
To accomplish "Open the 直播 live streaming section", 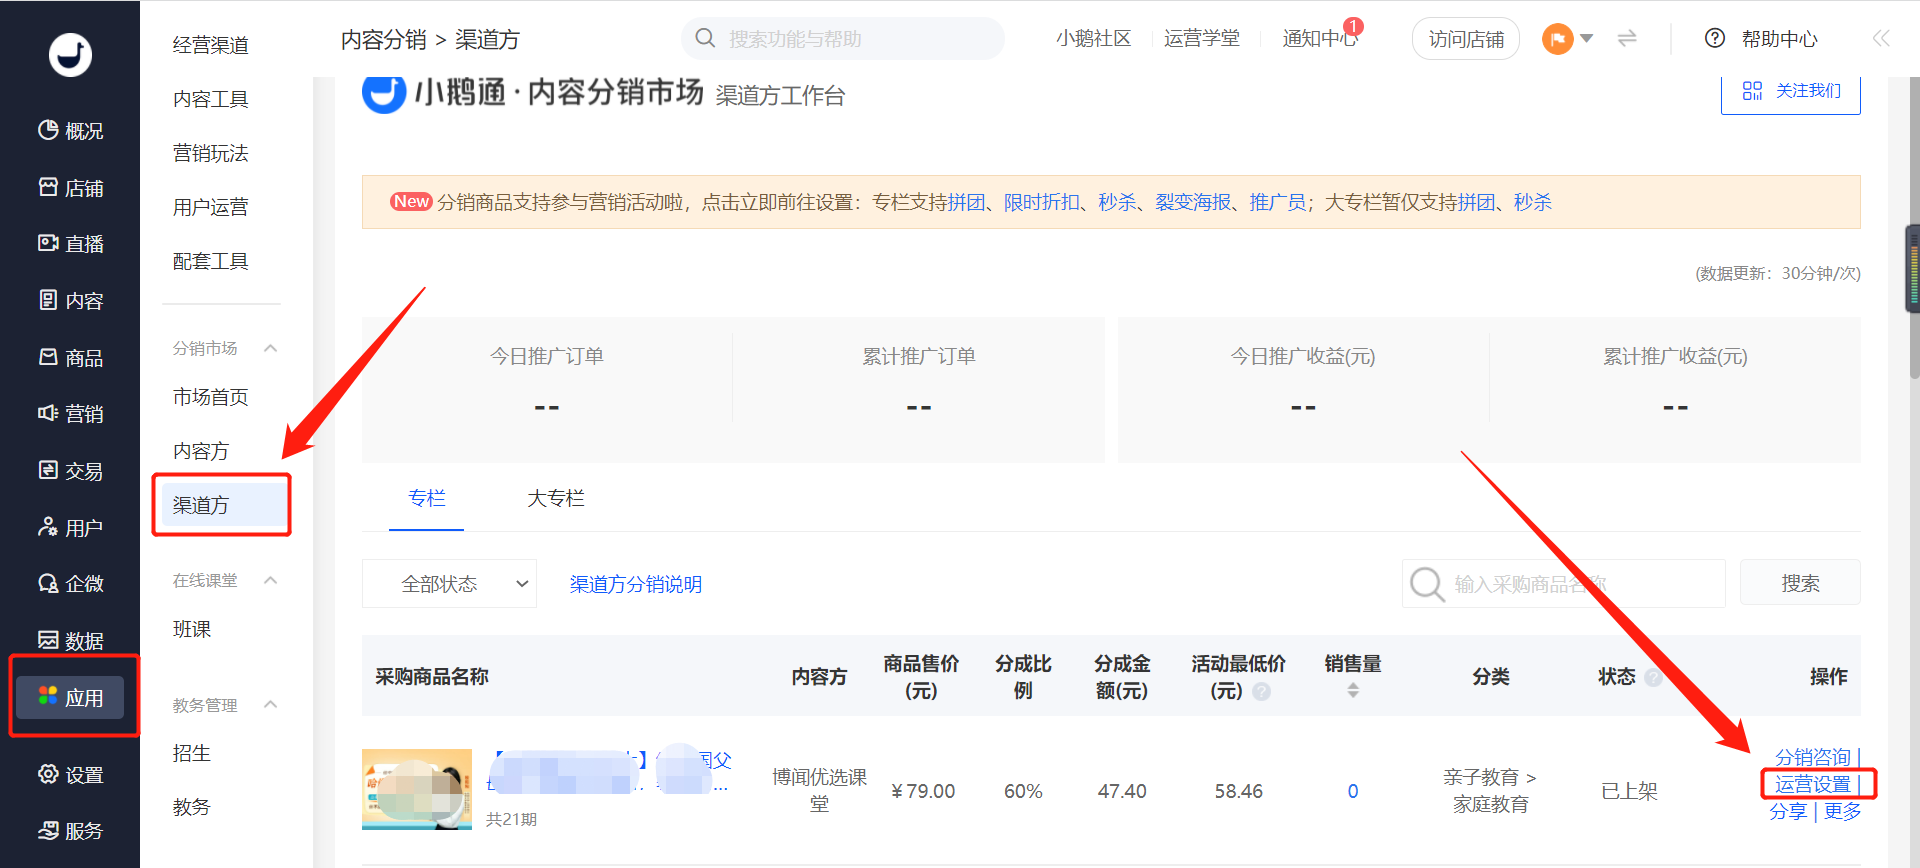I will pyautogui.click(x=70, y=244).
